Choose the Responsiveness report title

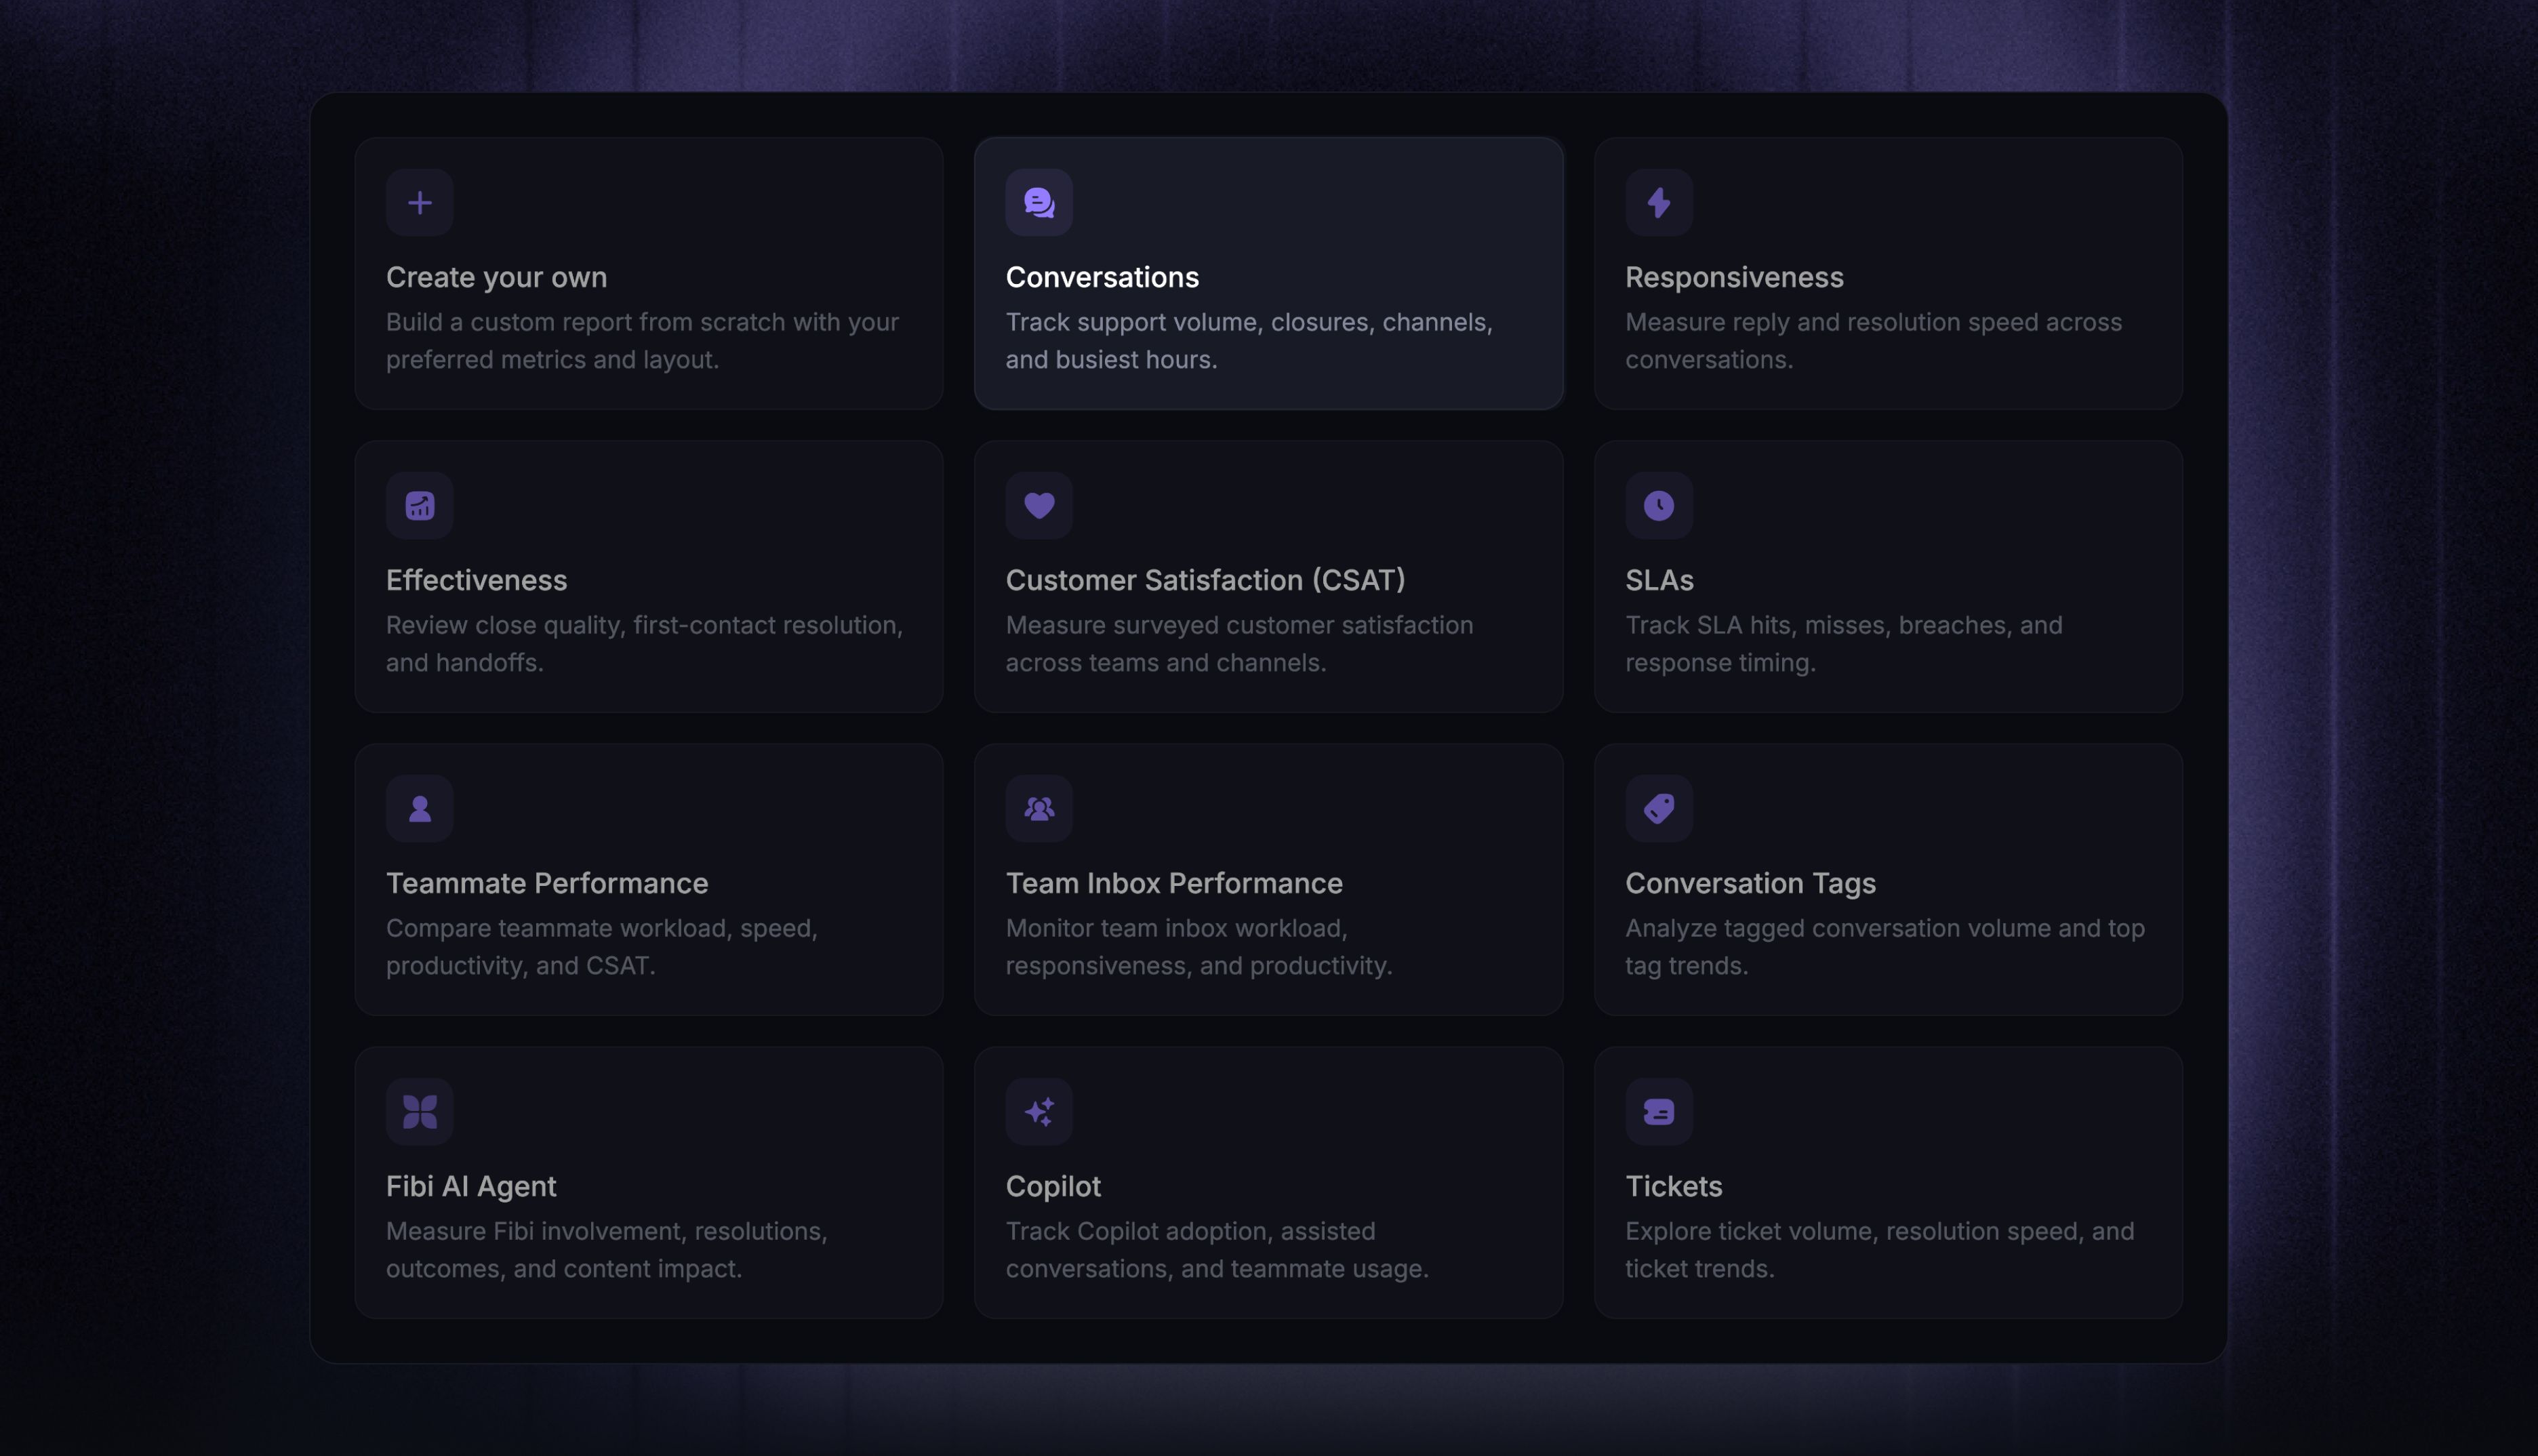(1734, 277)
